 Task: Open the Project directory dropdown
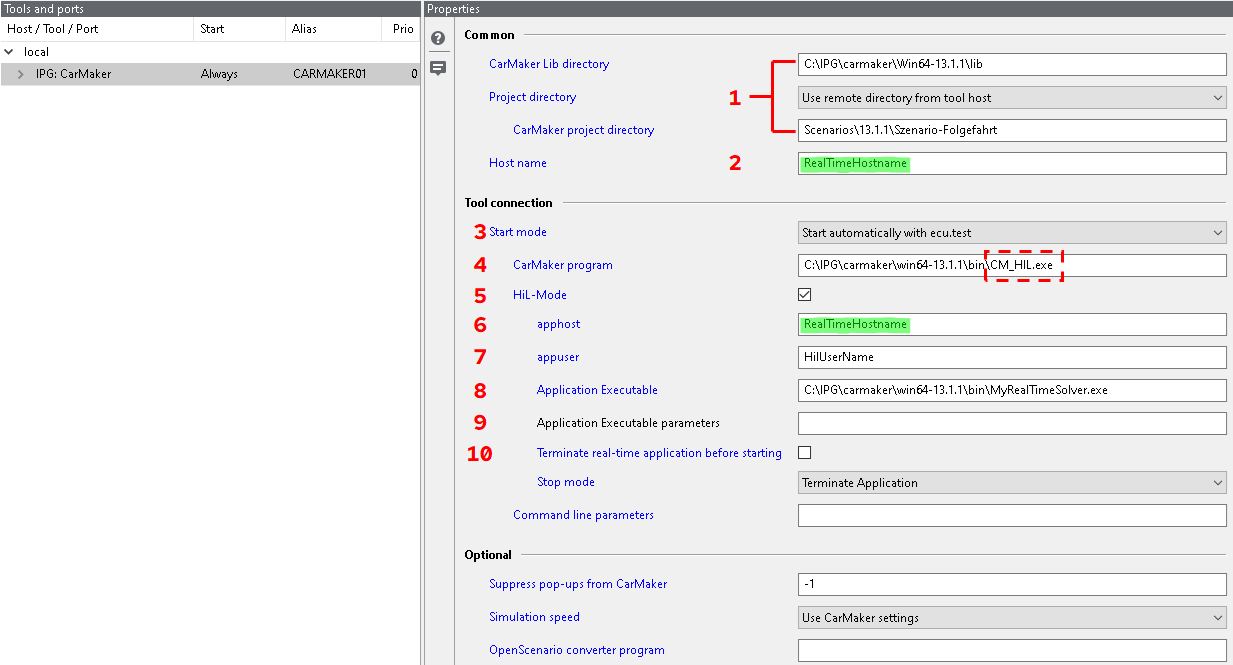[x=1012, y=98]
